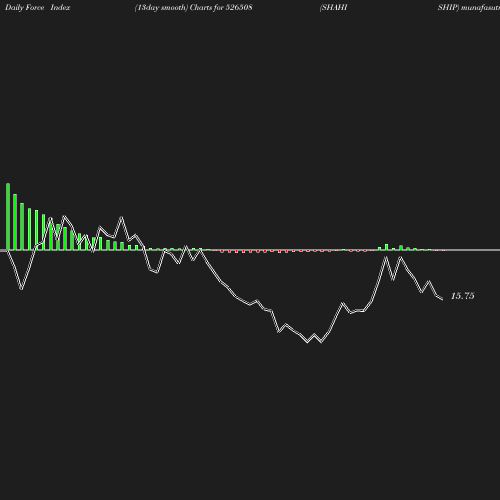Click the 15.75 value label
The image size is (500, 500).
click(462, 296)
